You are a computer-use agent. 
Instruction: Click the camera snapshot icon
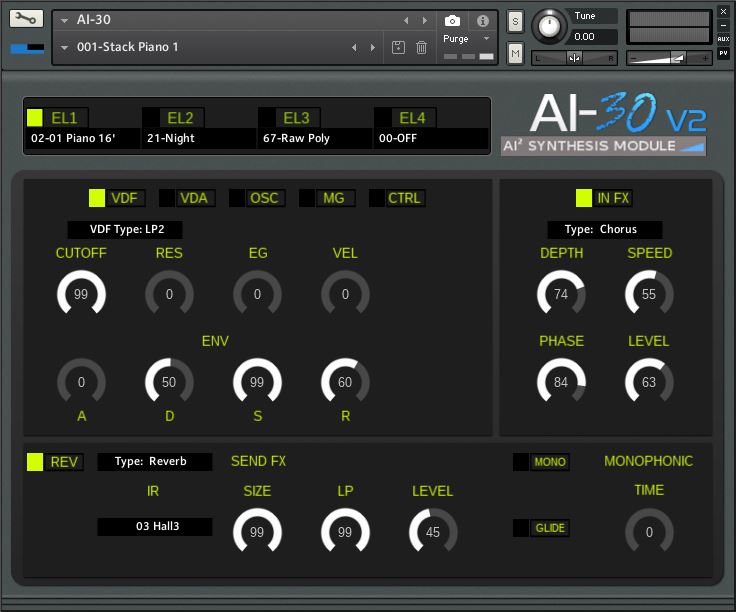pos(452,21)
